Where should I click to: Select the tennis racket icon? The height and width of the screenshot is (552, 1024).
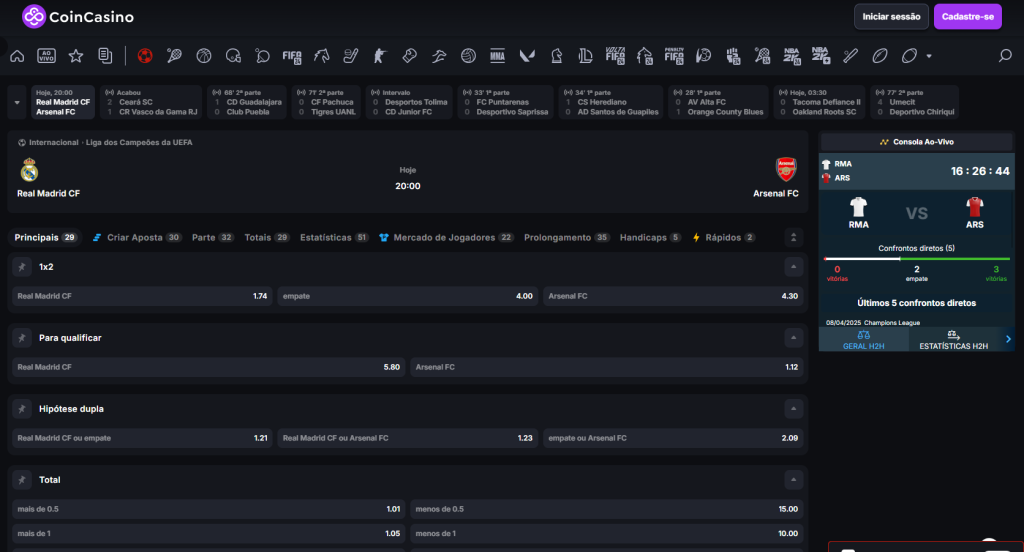(x=174, y=56)
